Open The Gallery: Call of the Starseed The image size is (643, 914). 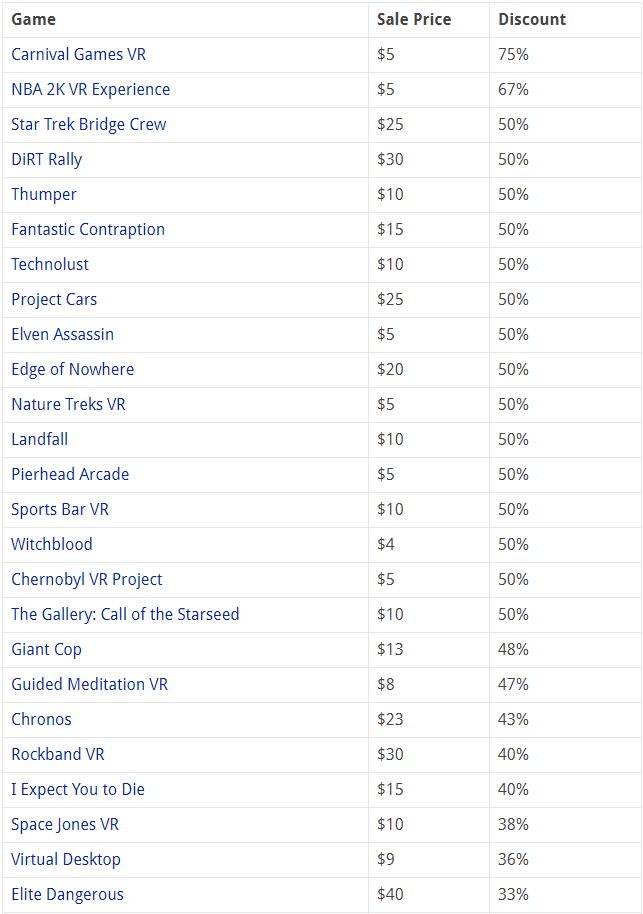pyautogui.click(x=125, y=614)
